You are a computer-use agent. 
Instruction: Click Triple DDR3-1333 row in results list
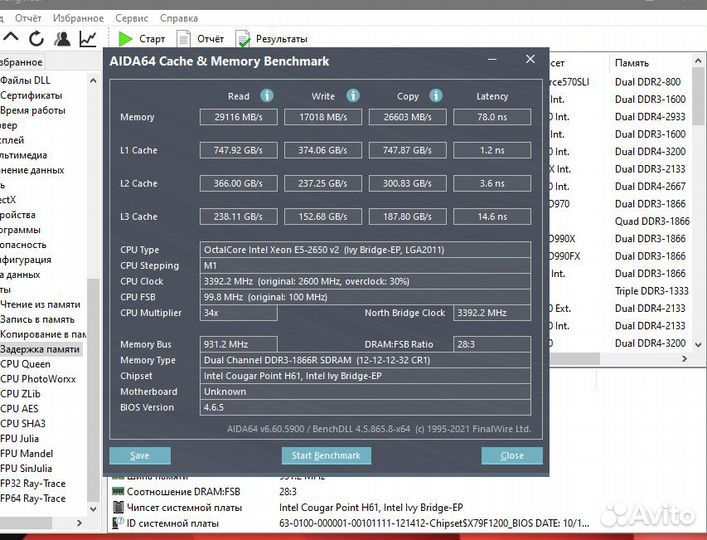point(652,291)
